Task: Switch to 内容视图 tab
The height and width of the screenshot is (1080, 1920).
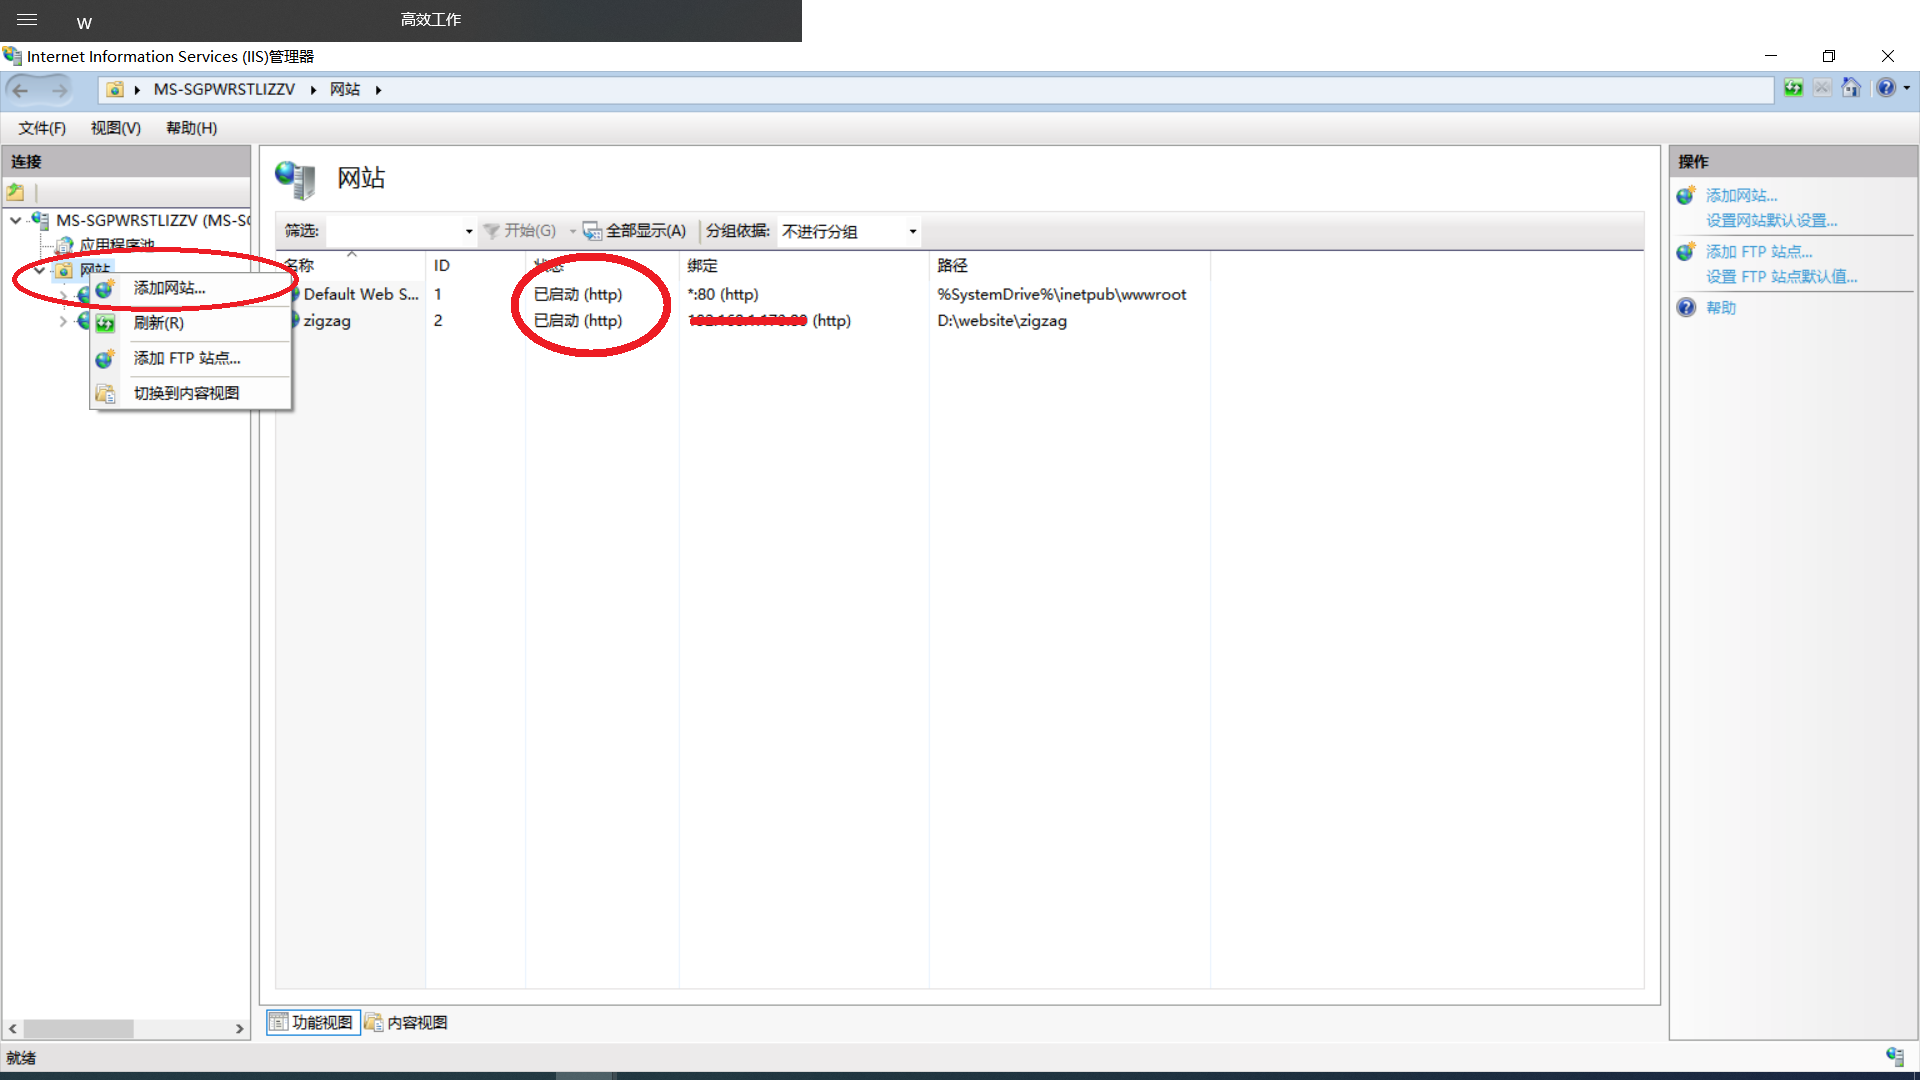Action: tap(406, 1022)
